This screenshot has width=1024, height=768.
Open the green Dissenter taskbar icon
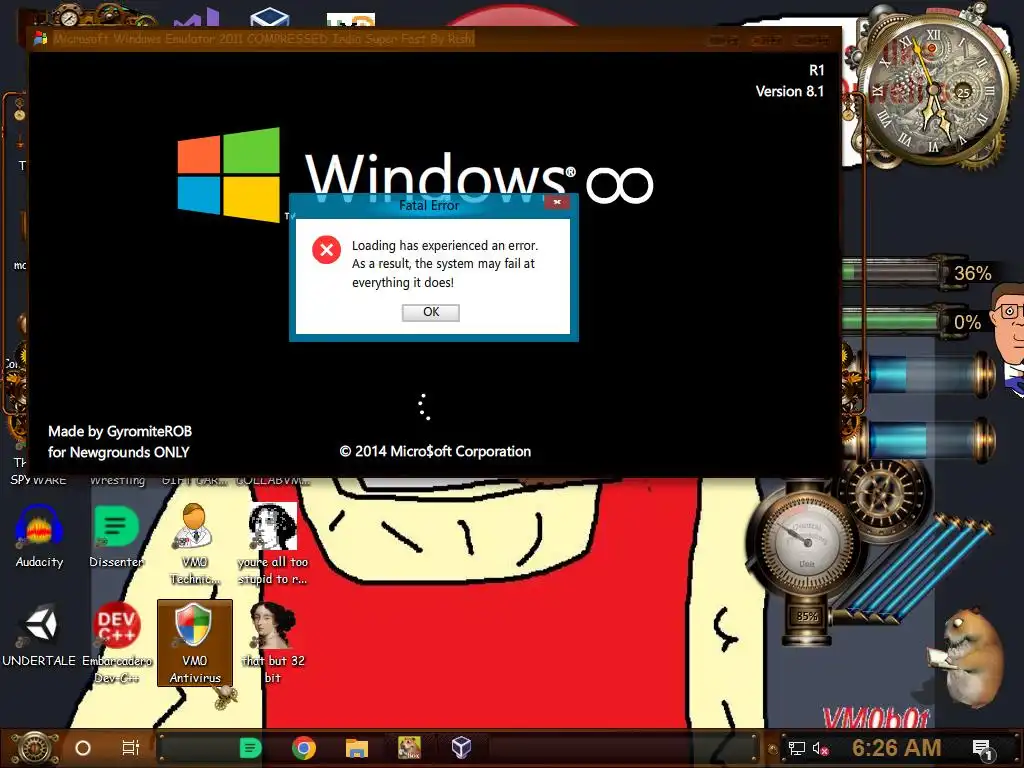click(x=250, y=748)
